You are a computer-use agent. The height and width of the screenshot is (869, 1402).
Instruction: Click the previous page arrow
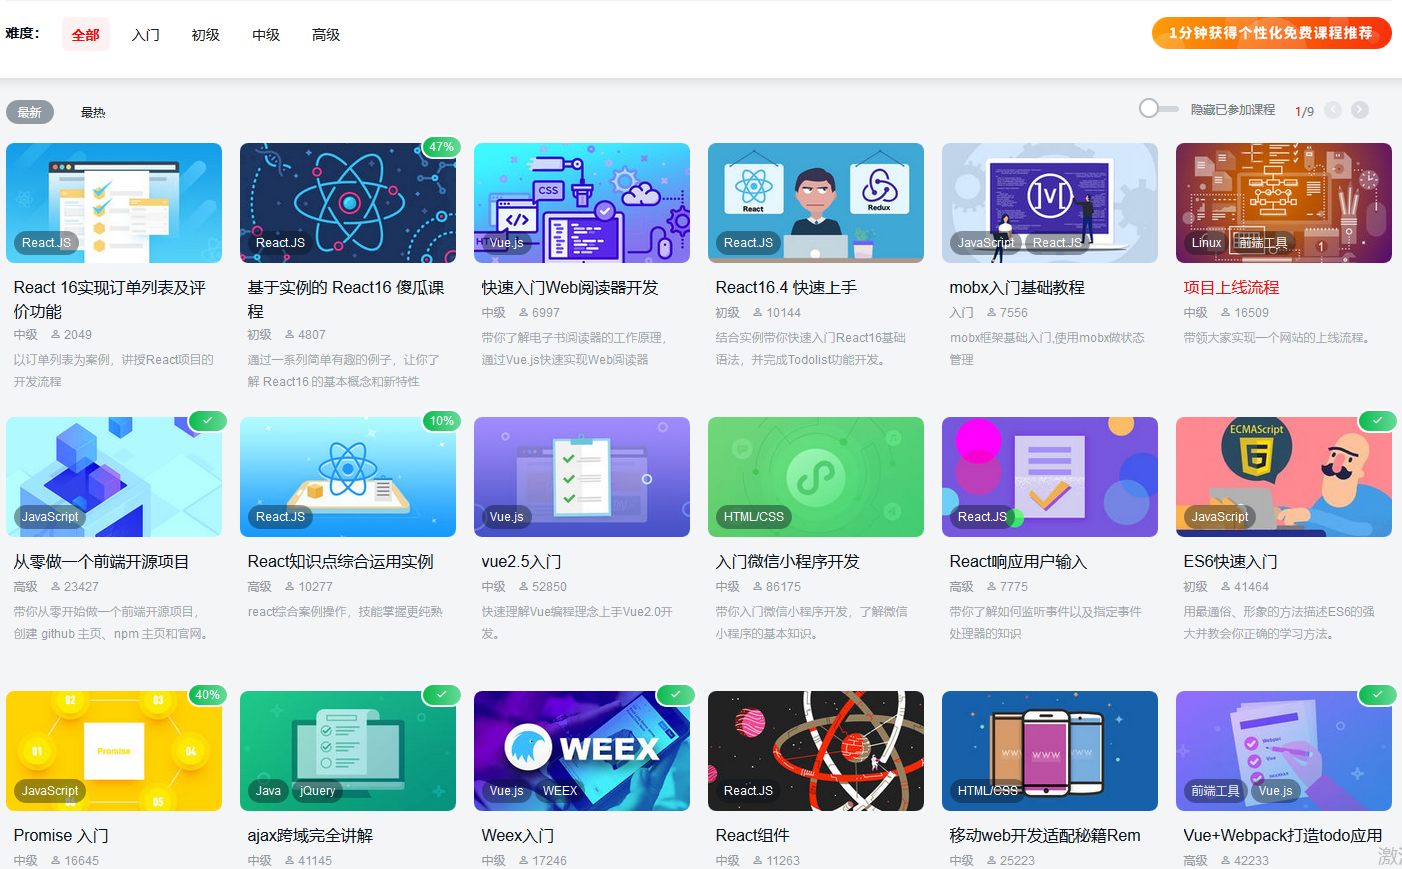tap(1333, 110)
